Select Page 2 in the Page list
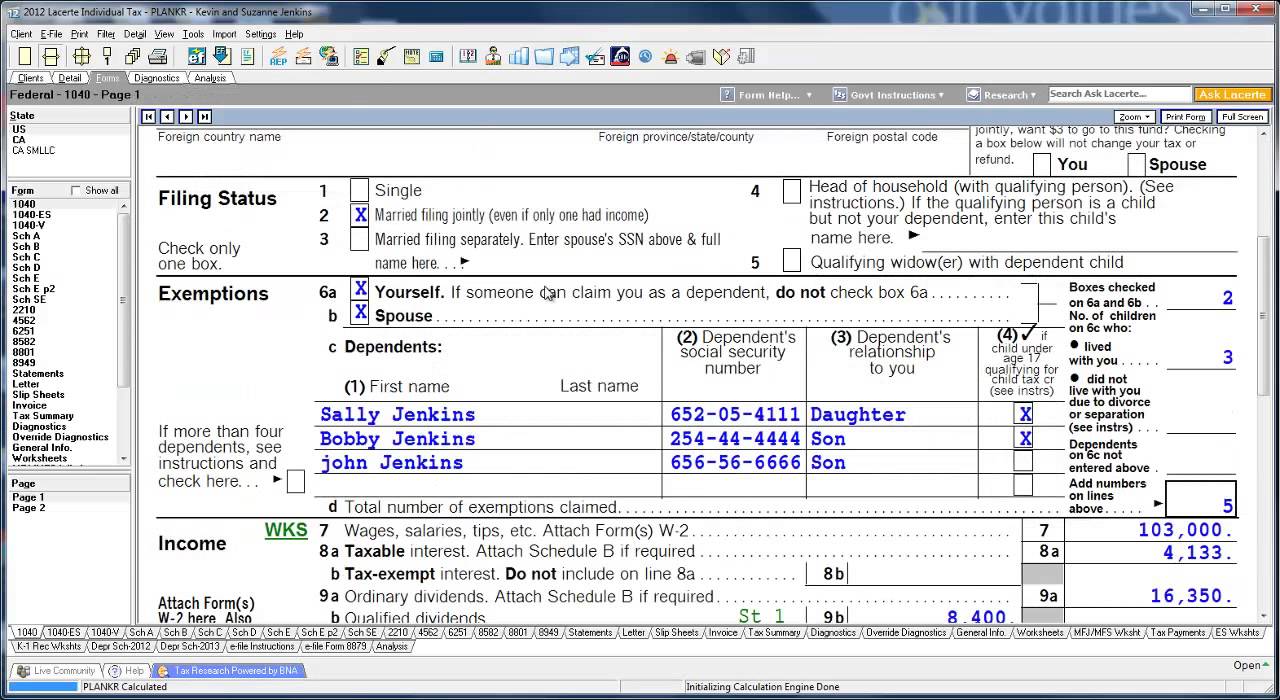1280x700 pixels. pyautogui.click(x=28, y=508)
